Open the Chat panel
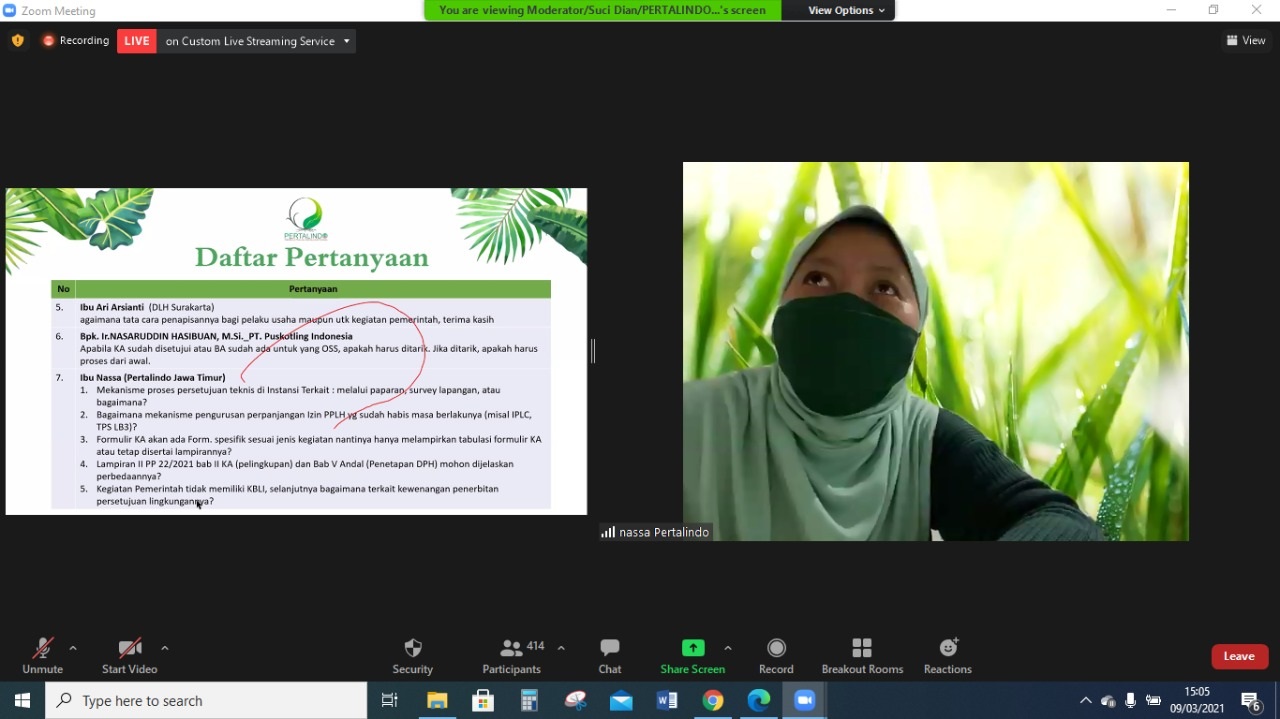This screenshot has height=719, width=1280. [610, 656]
